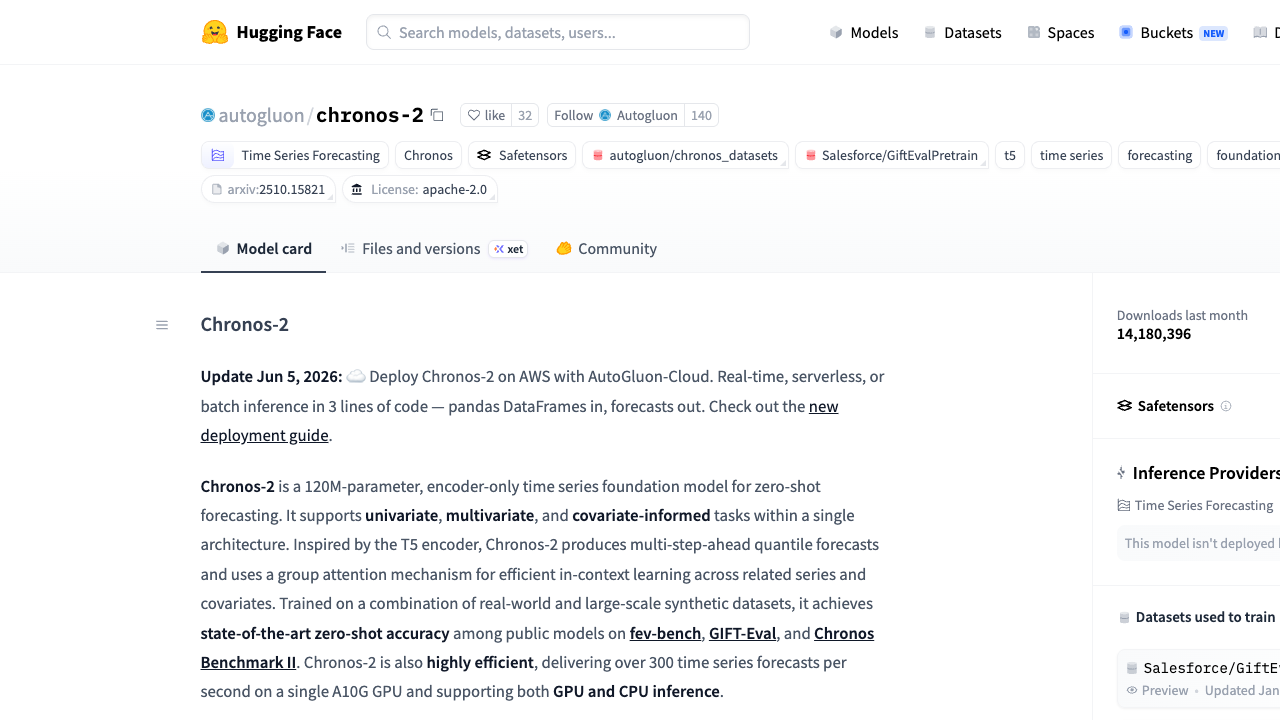Click the search magnifier icon
Screen dimensions: 1280x720
(384, 32)
